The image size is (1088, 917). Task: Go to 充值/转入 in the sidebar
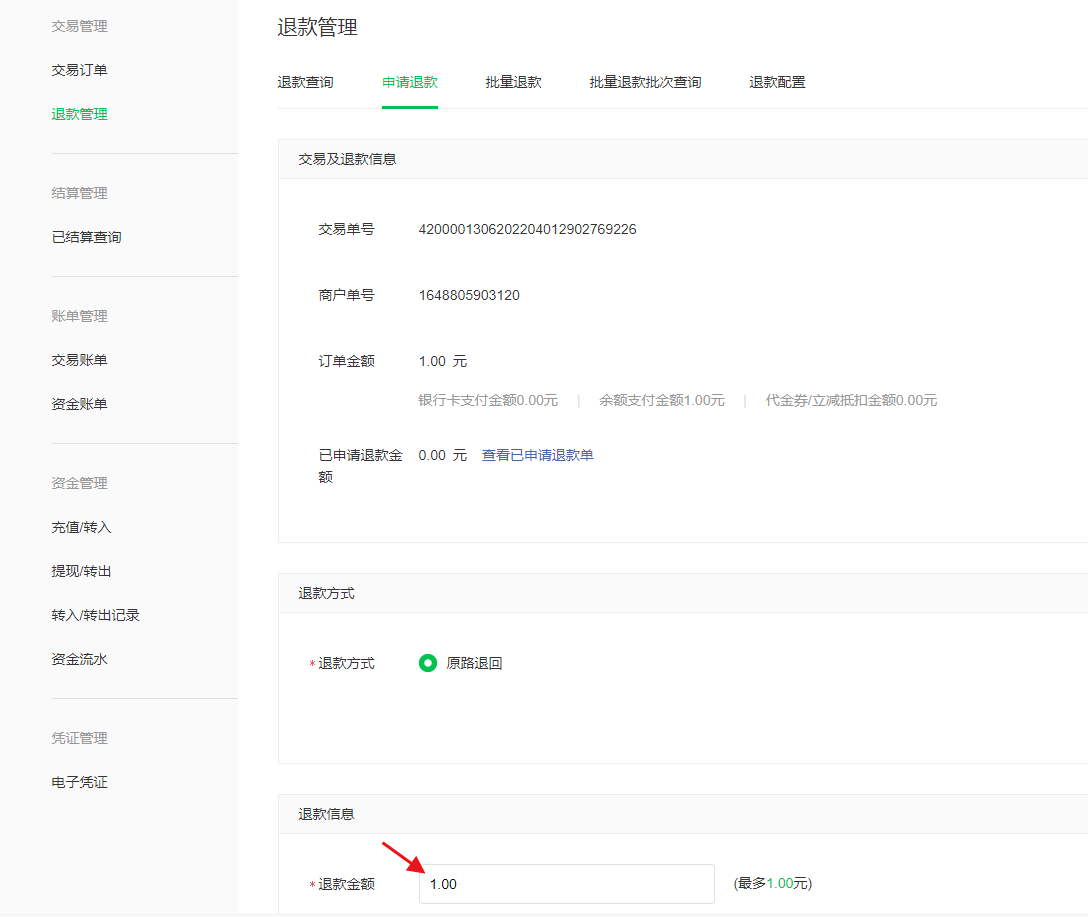pyautogui.click(x=81, y=527)
